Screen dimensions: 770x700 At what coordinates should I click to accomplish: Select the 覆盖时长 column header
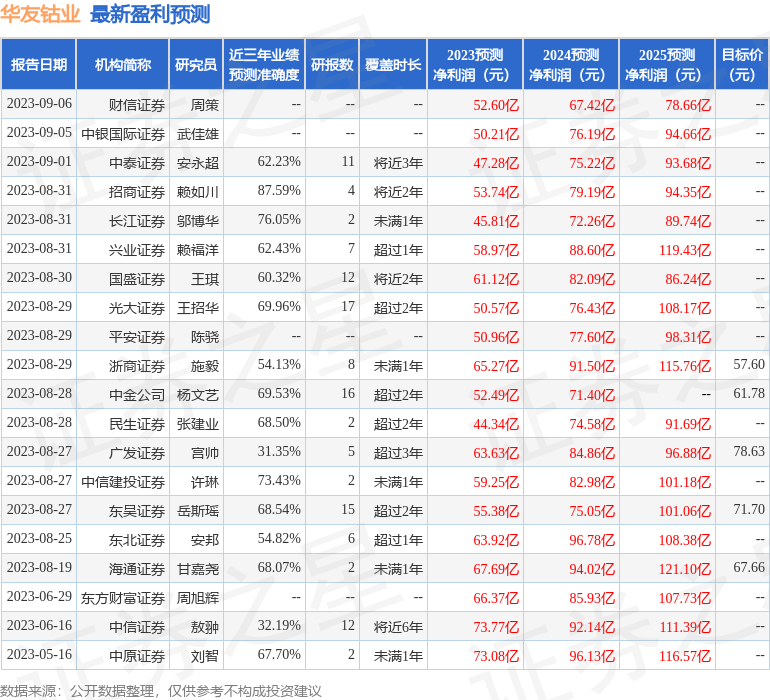[393, 64]
